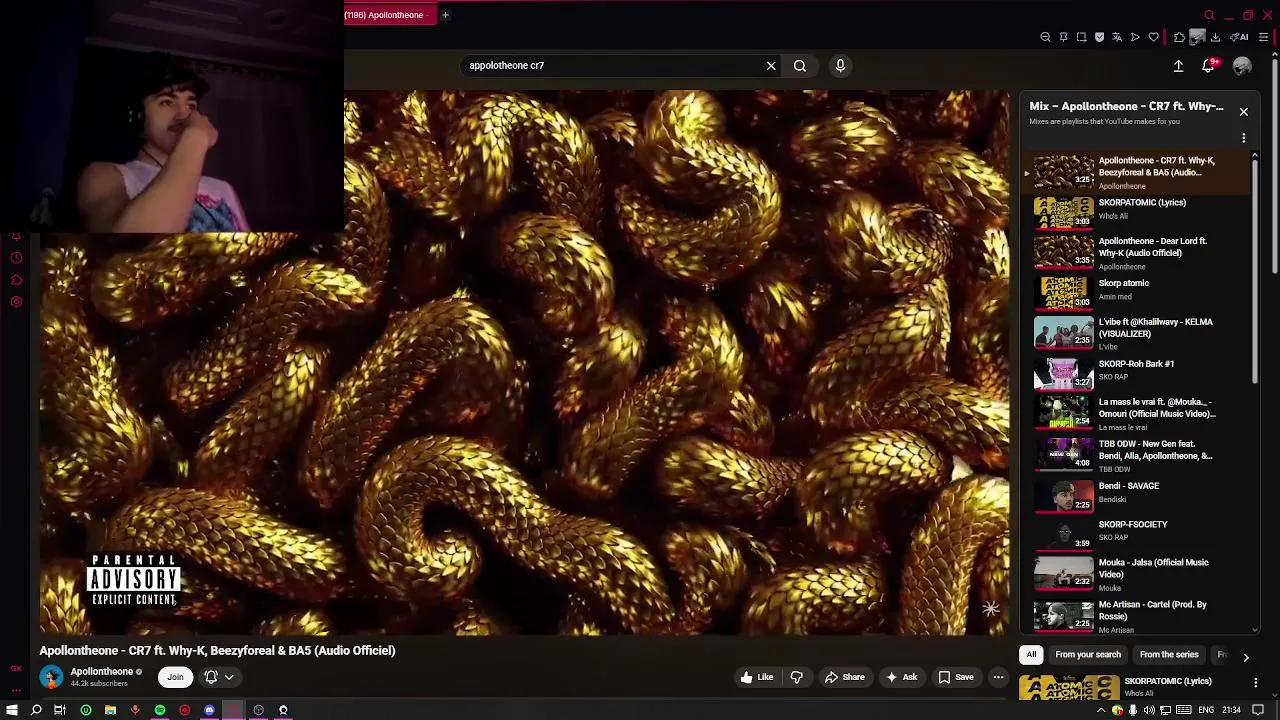Image resolution: width=1280 pixels, height=720 pixels.
Task: Open the more actions ellipsis button
Action: pos(998,677)
